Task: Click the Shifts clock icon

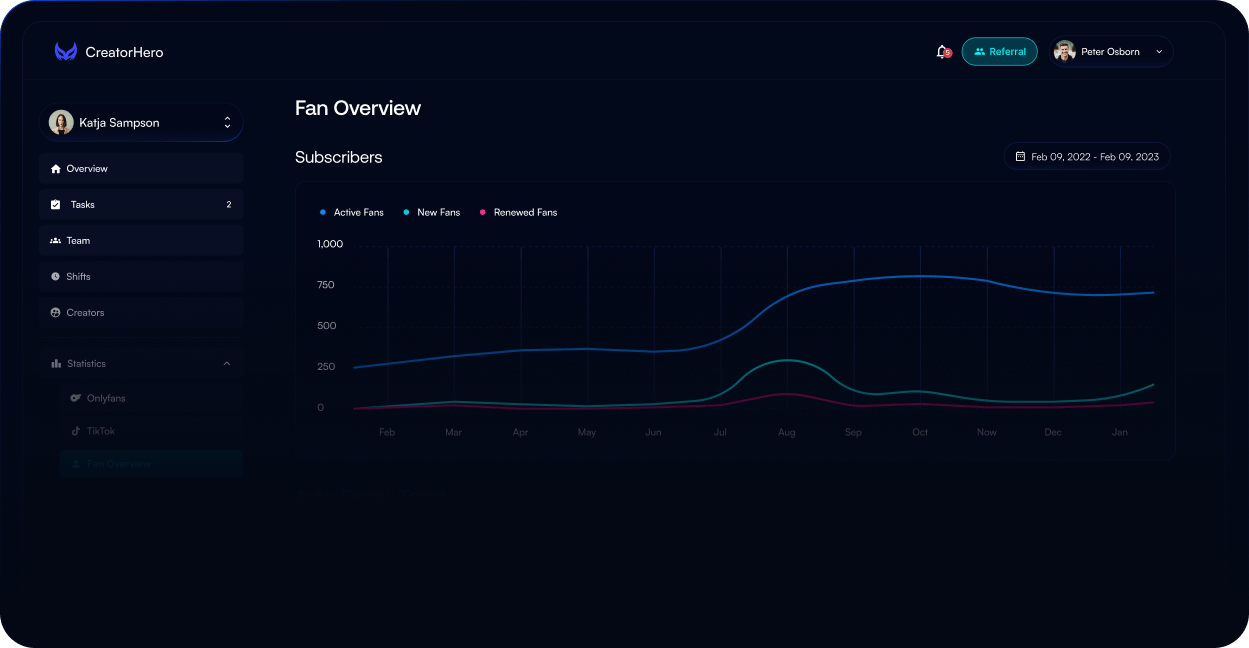Action: 56,277
